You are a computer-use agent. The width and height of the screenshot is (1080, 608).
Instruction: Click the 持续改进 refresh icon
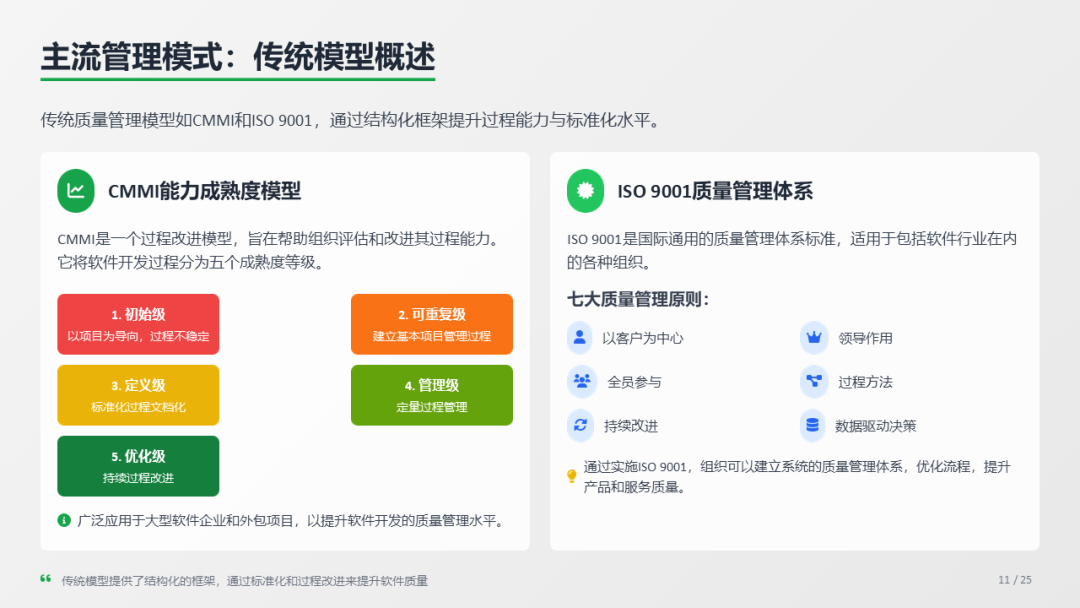[x=580, y=425]
